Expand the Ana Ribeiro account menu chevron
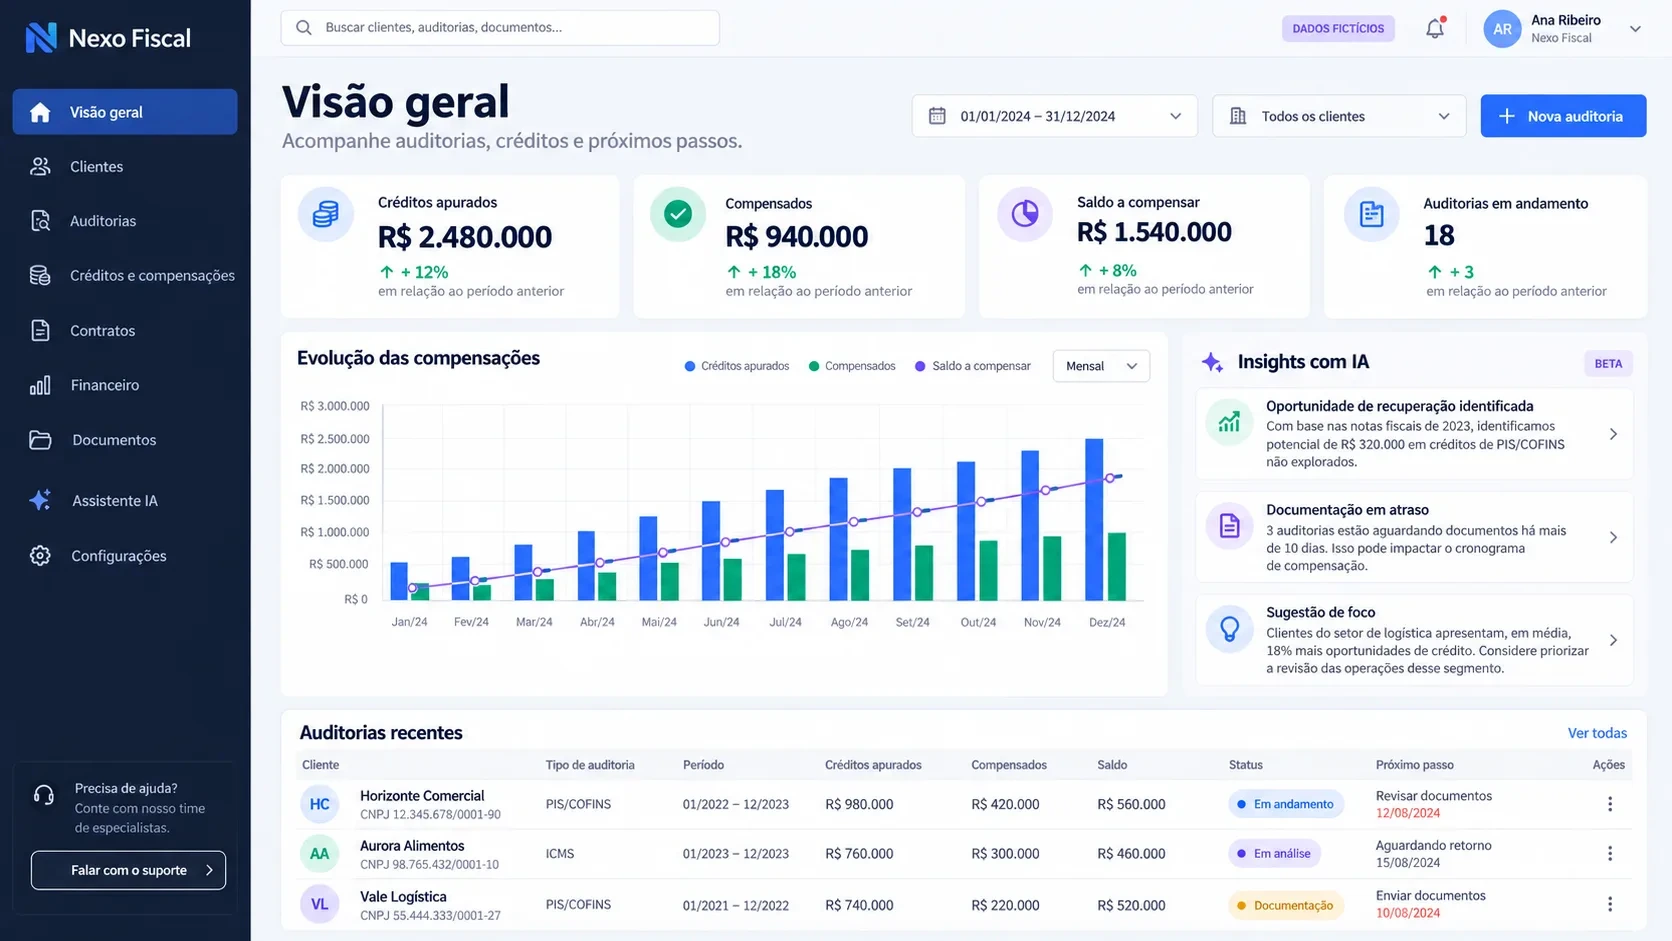 [1635, 29]
